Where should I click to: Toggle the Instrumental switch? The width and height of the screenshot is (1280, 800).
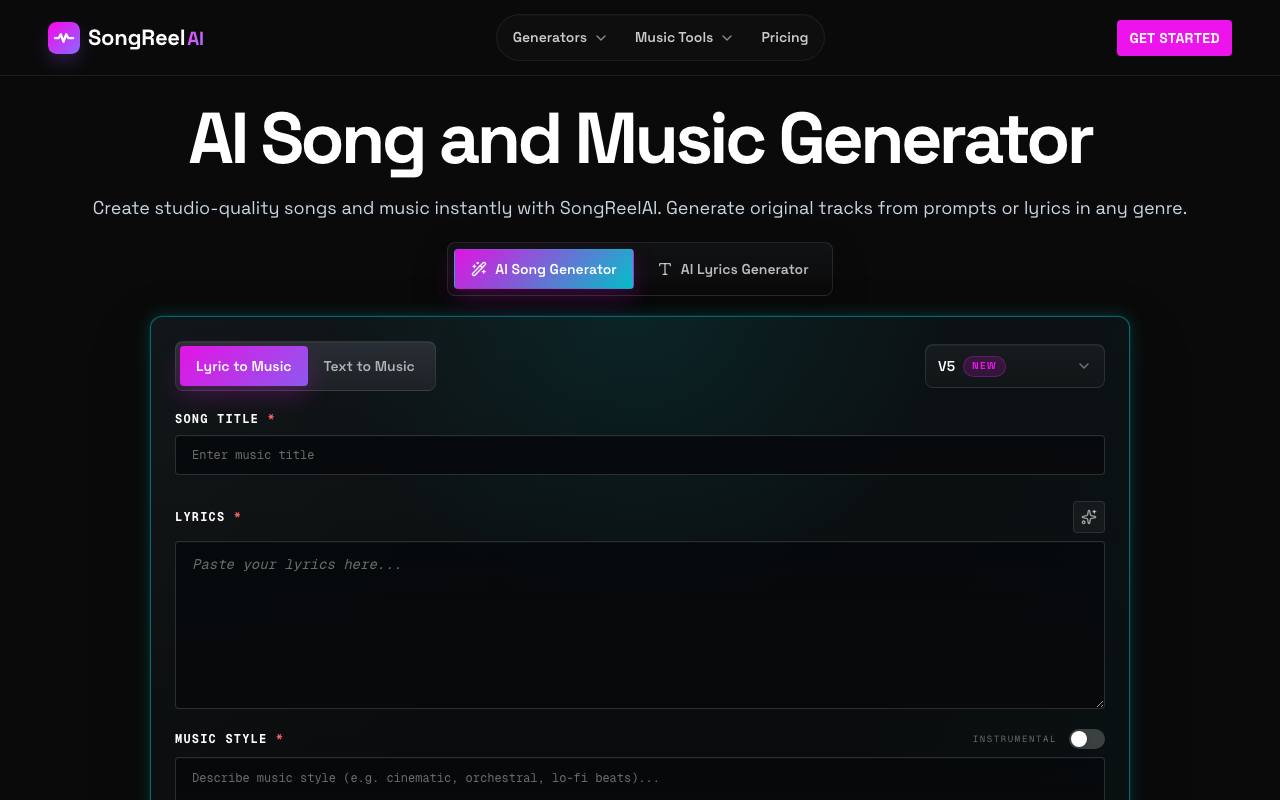(1087, 739)
